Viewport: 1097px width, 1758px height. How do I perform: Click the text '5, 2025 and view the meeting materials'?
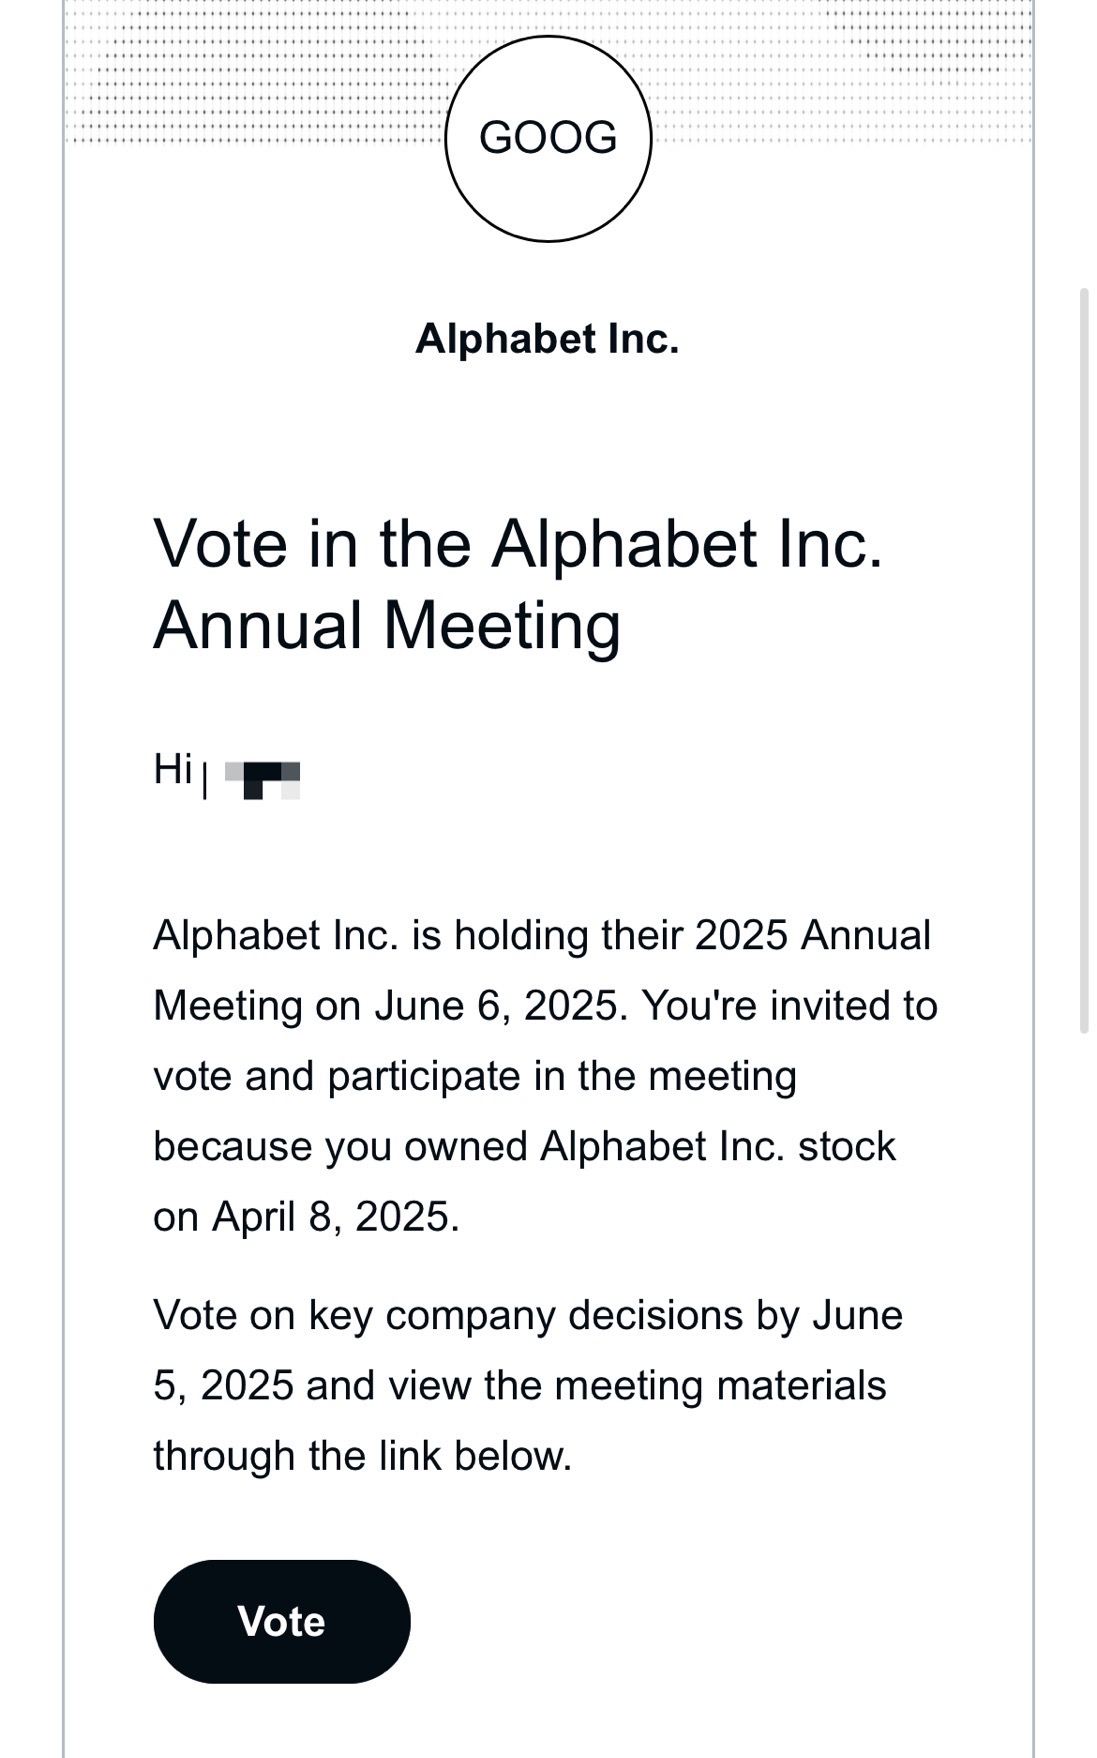[x=520, y=1386]
